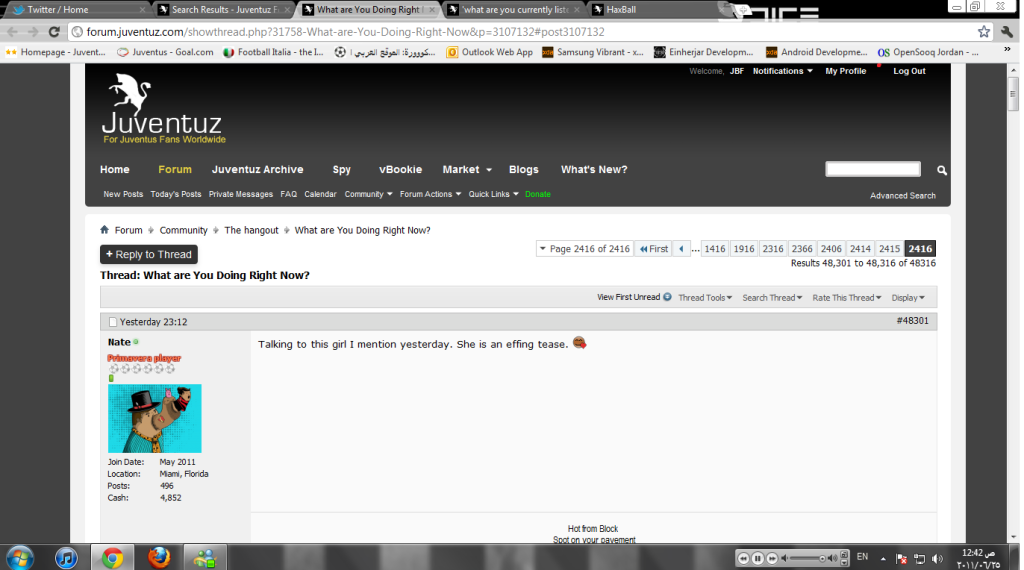This screenshot has height=570, width=1024.
Task: Click the green Donate link
Action: coord(537,194)
